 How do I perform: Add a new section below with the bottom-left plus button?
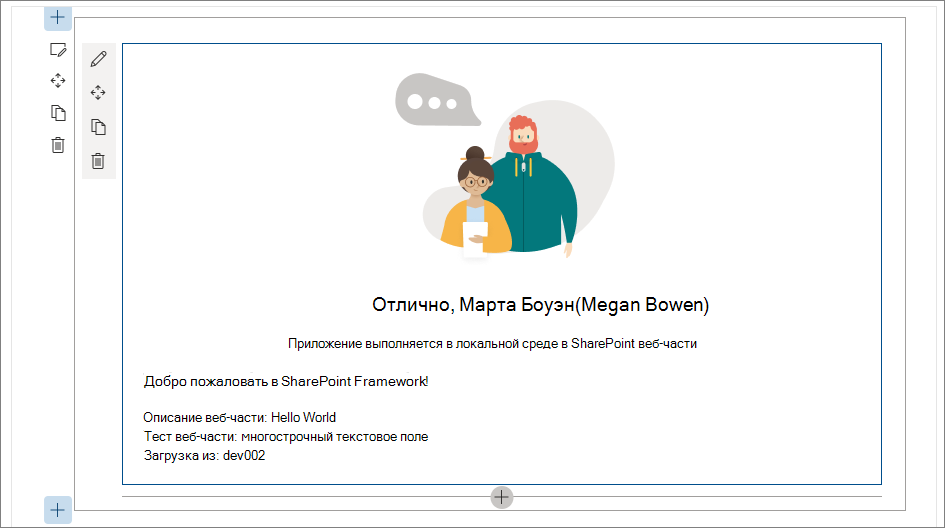click(57, 510)
